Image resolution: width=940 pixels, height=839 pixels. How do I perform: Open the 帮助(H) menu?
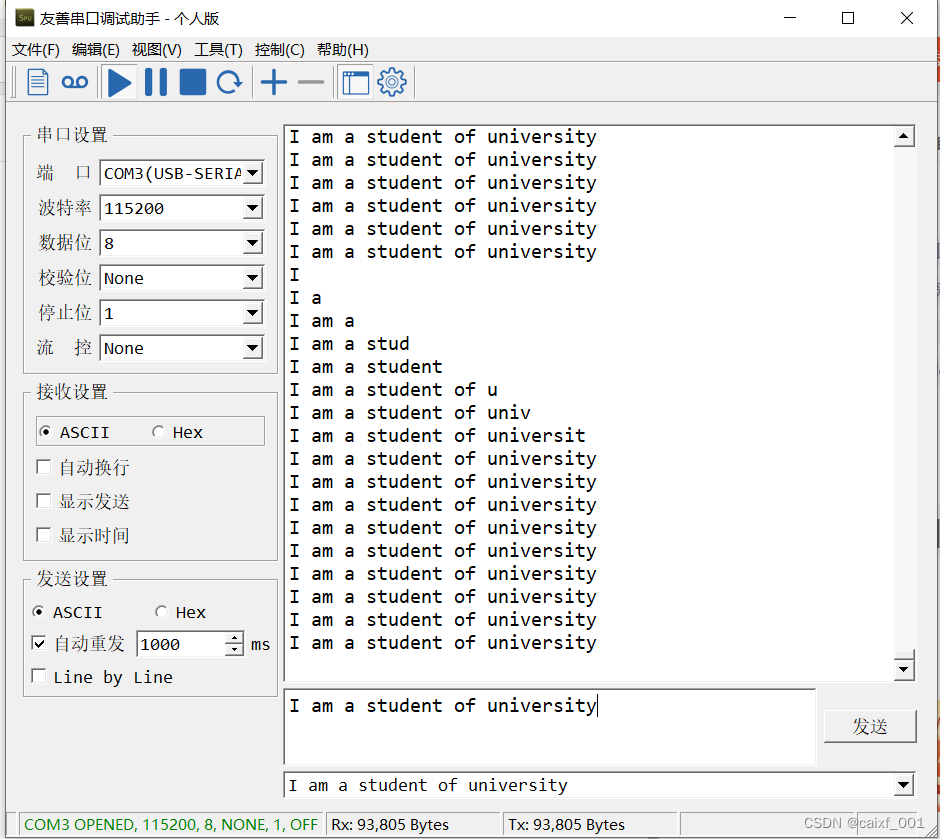342,50
